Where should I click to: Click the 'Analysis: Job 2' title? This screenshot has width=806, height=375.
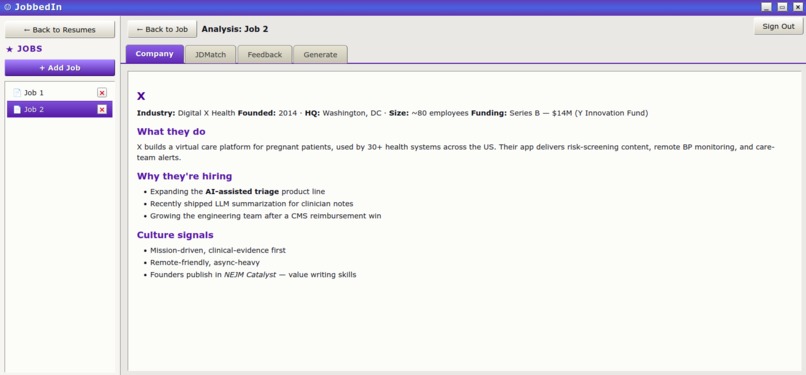pyautogui.click(x=235, y=29)
